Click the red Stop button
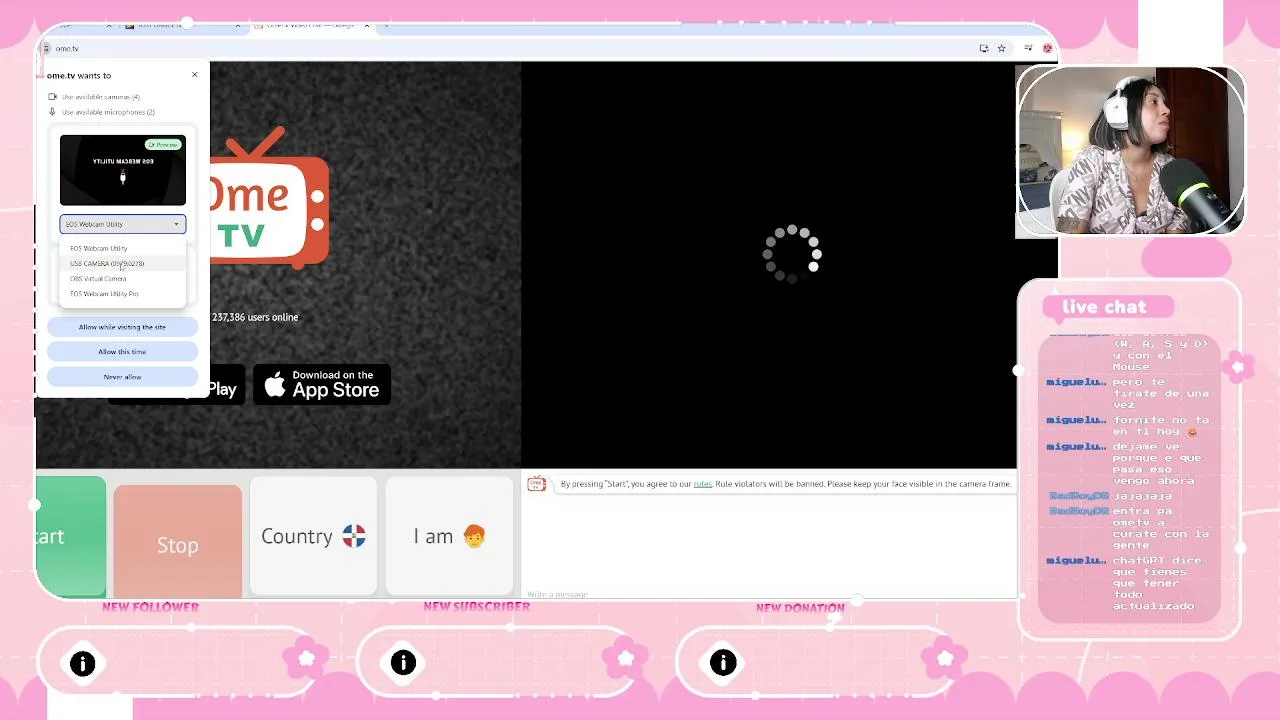Viewport: 1280px width, 720px height. click(177, 542)
